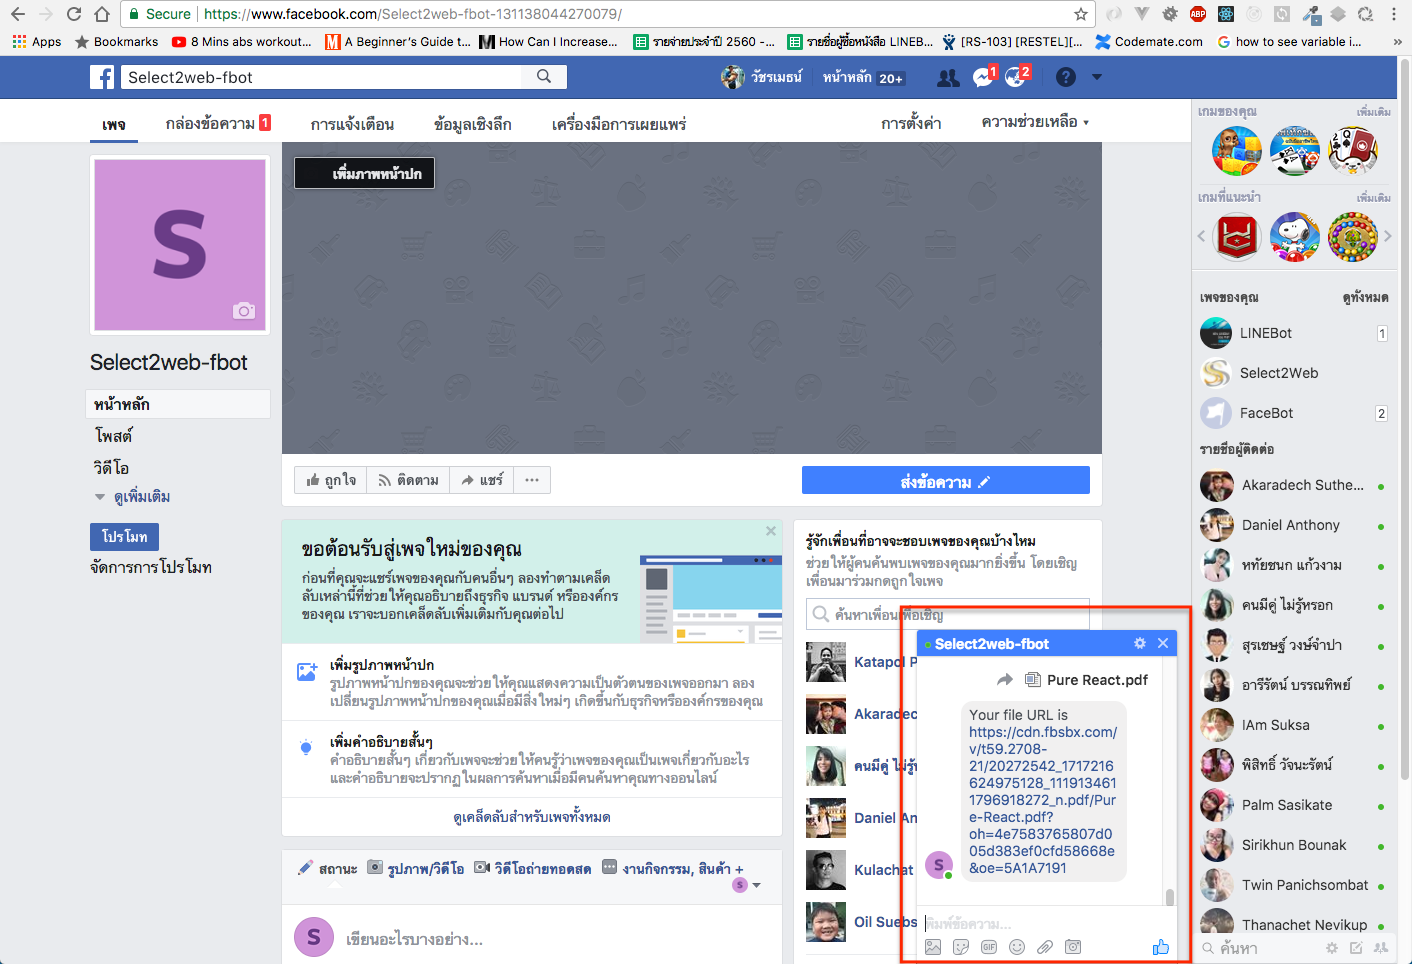Expand the account menu arrow
1412x964 pixels.
1097,77
